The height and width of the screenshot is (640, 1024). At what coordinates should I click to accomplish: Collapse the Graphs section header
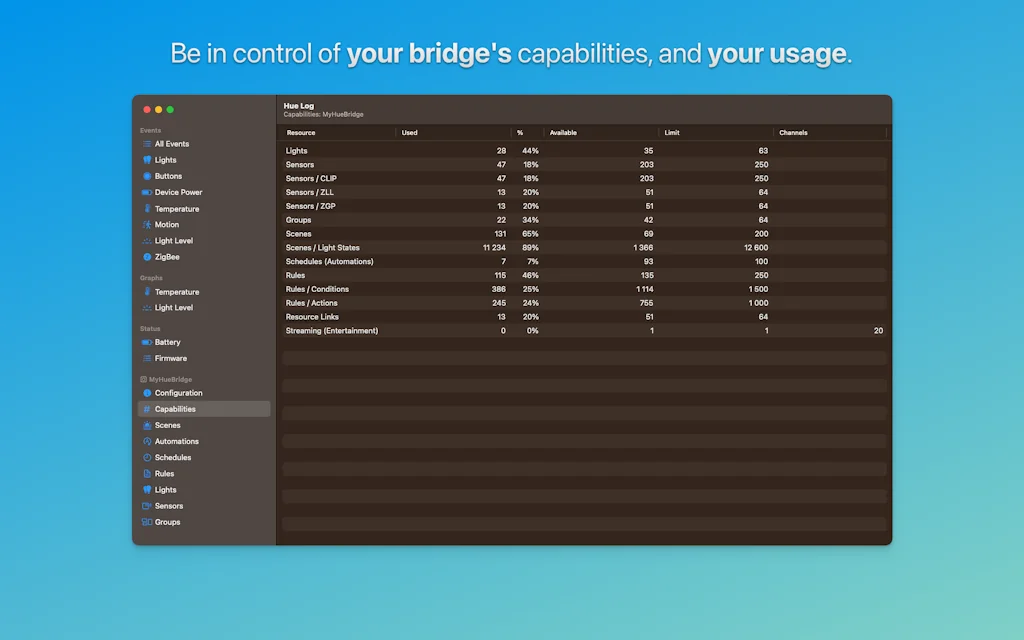tap(151, 277)
